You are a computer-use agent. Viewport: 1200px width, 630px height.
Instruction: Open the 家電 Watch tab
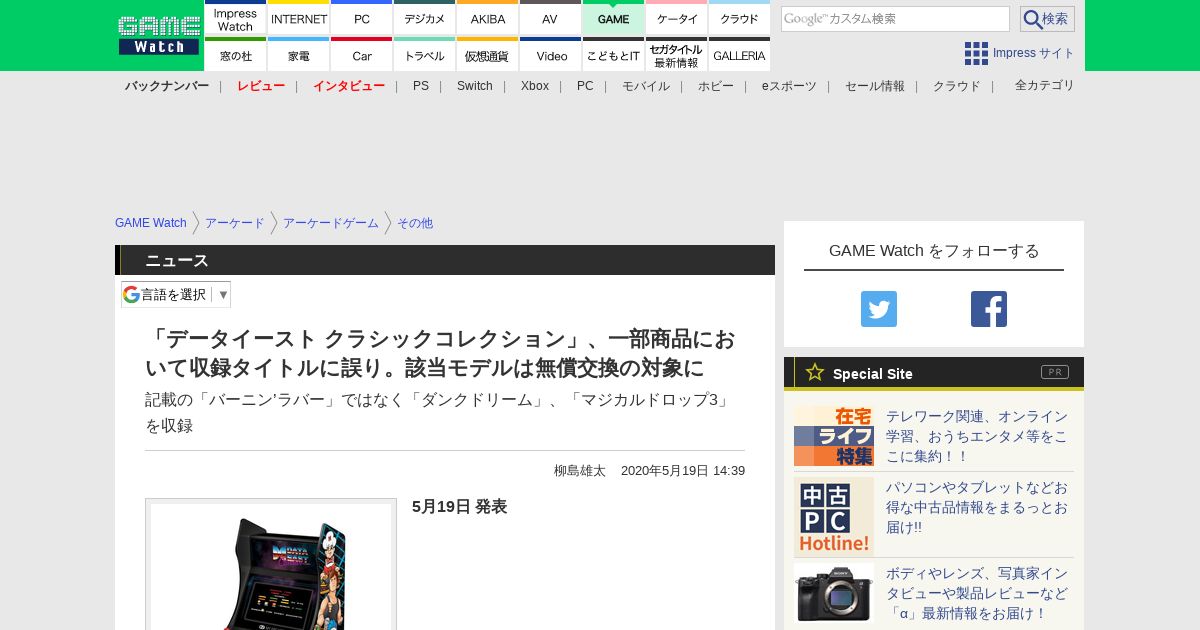299,55
